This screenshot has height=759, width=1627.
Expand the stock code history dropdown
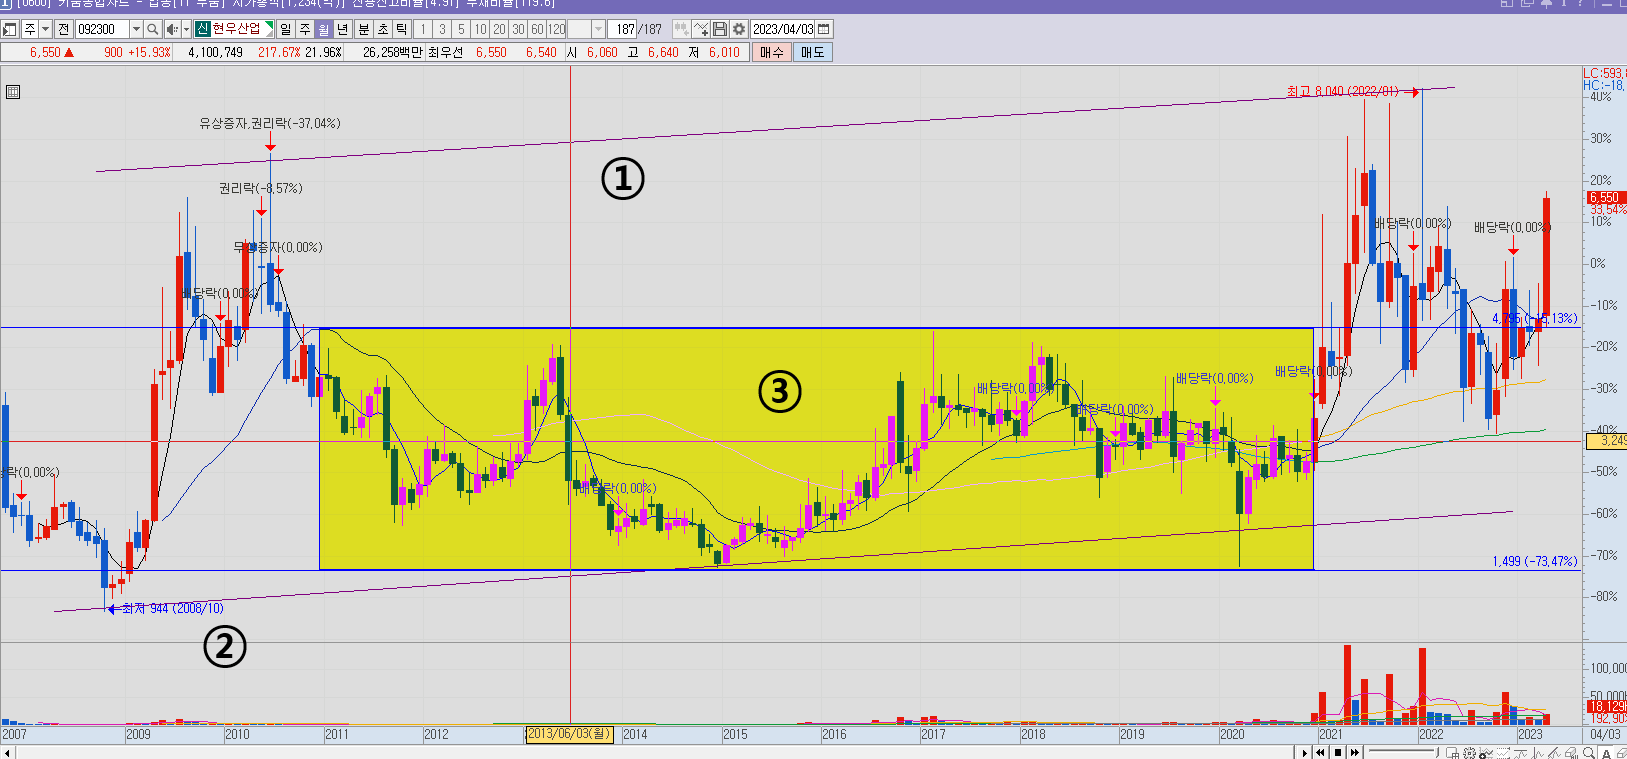pyautogui.click(x=137, y=29)
